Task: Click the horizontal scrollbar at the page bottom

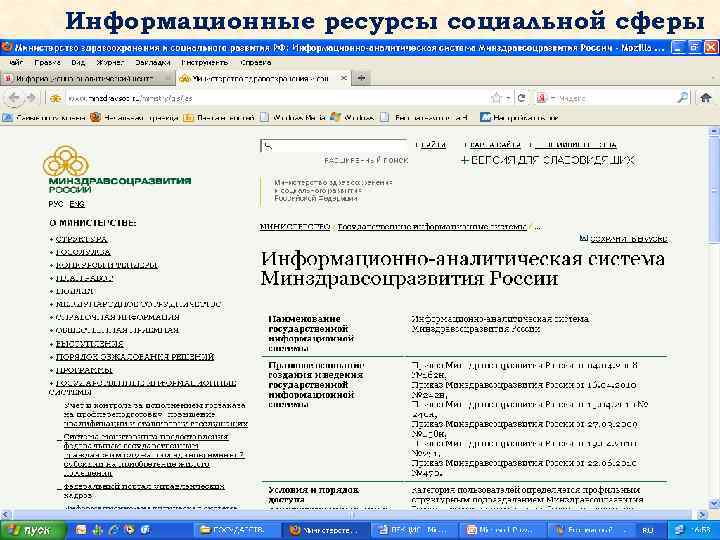Action: (354, 515)
